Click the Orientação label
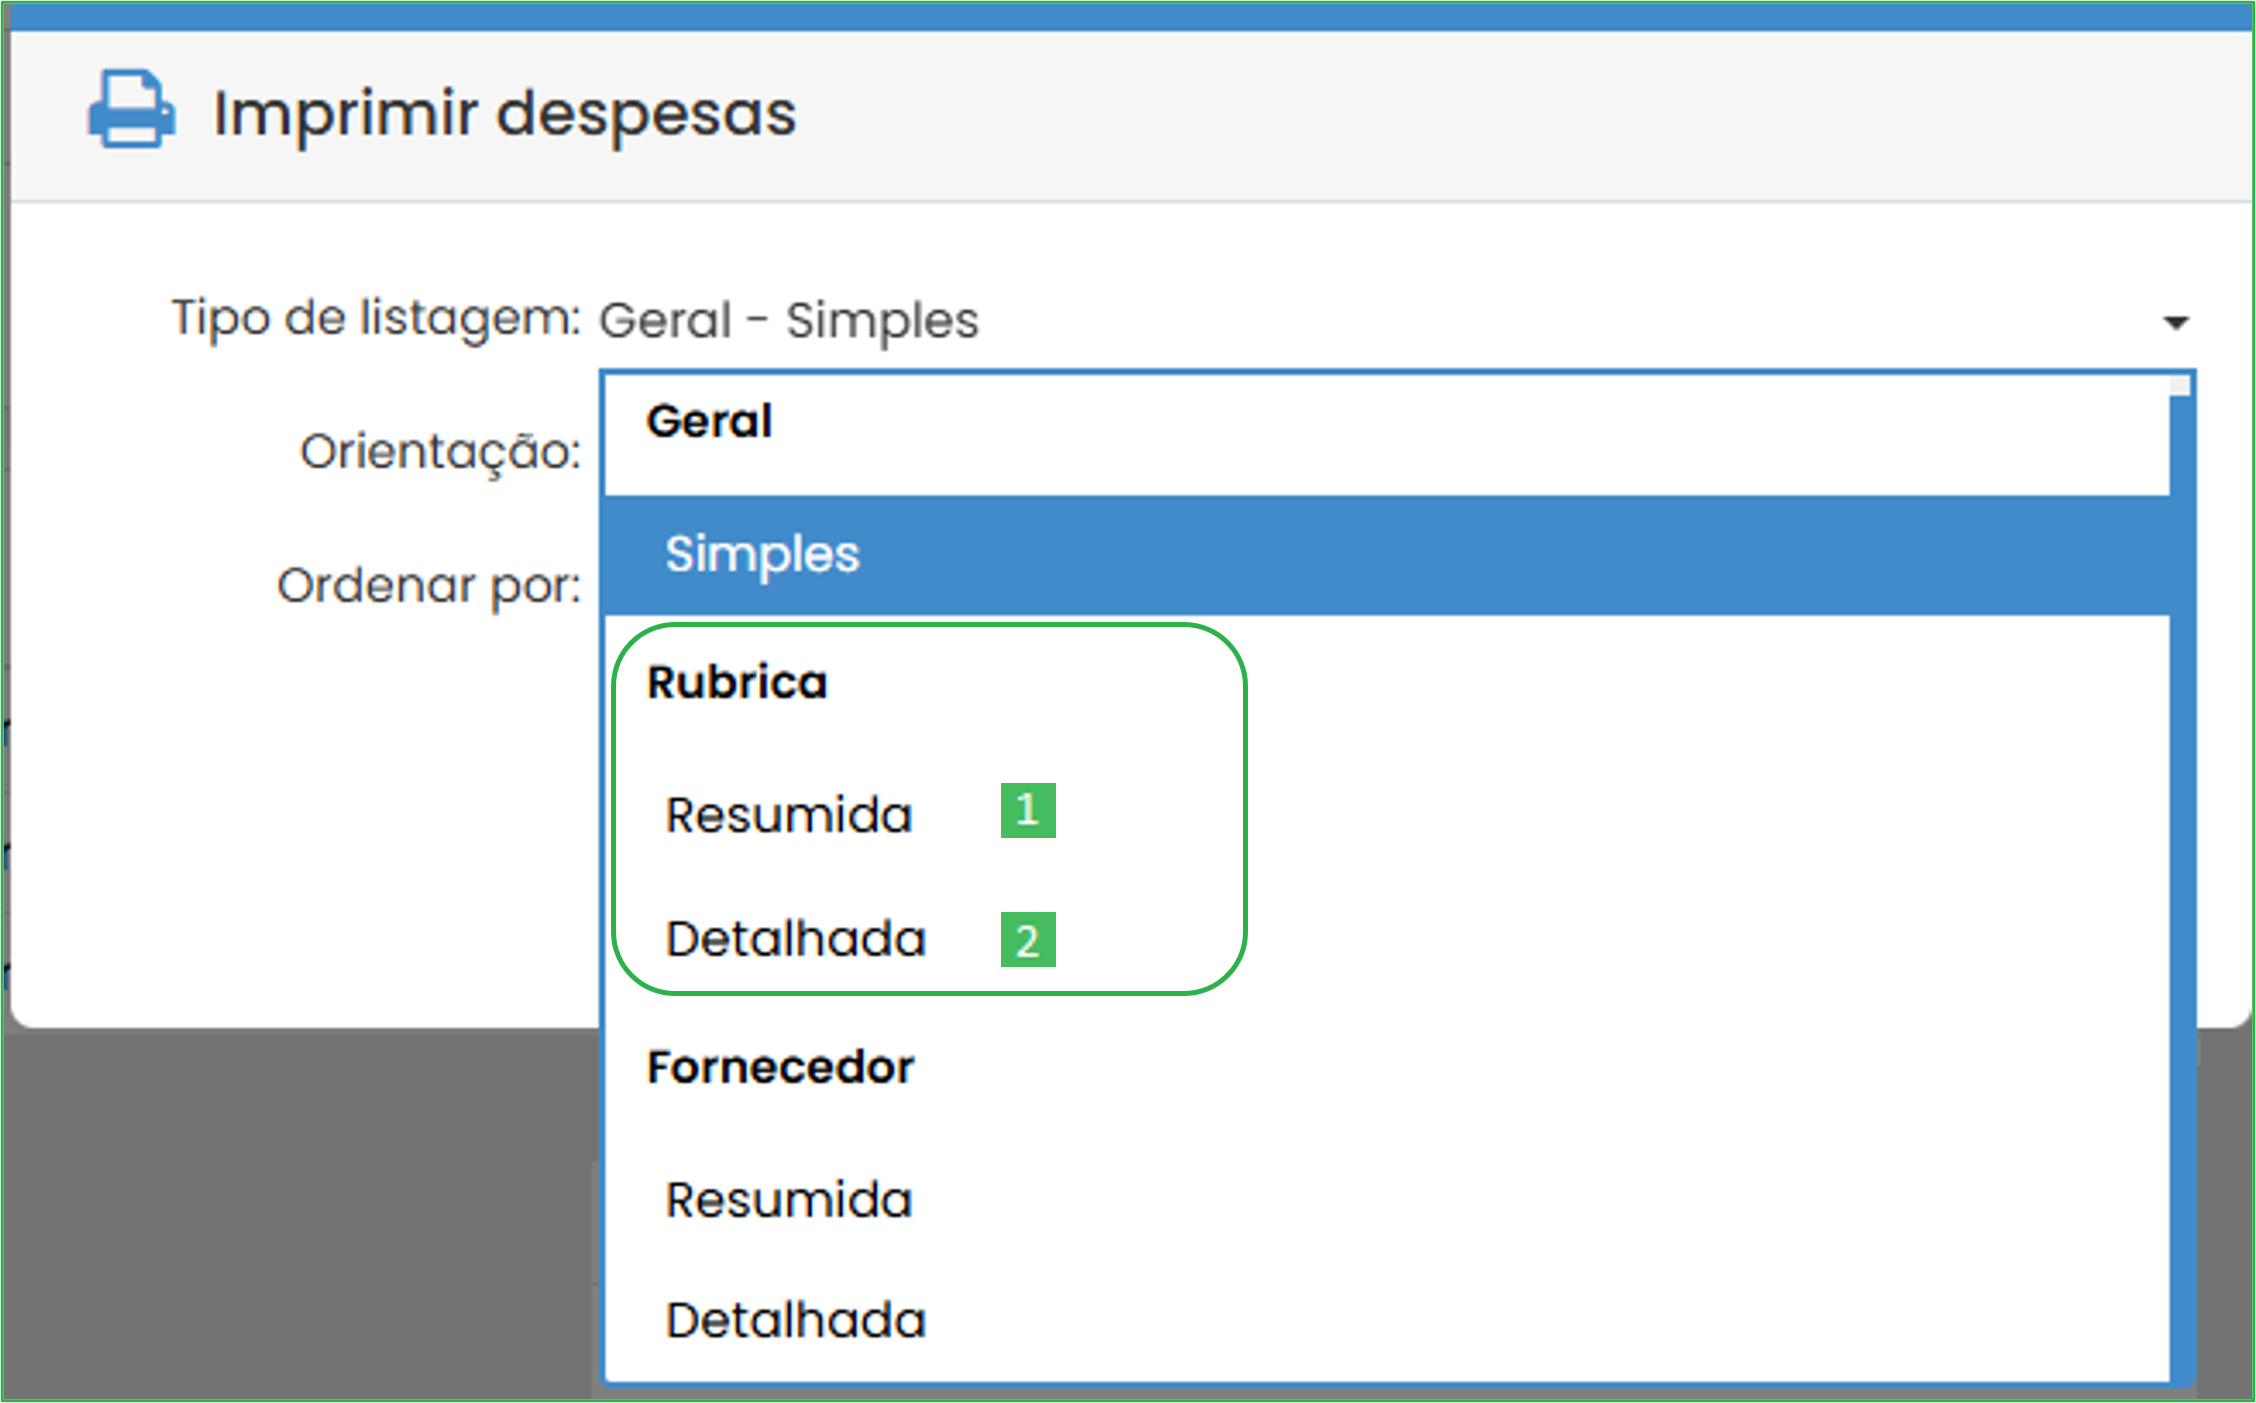 [x=440, y=452]
